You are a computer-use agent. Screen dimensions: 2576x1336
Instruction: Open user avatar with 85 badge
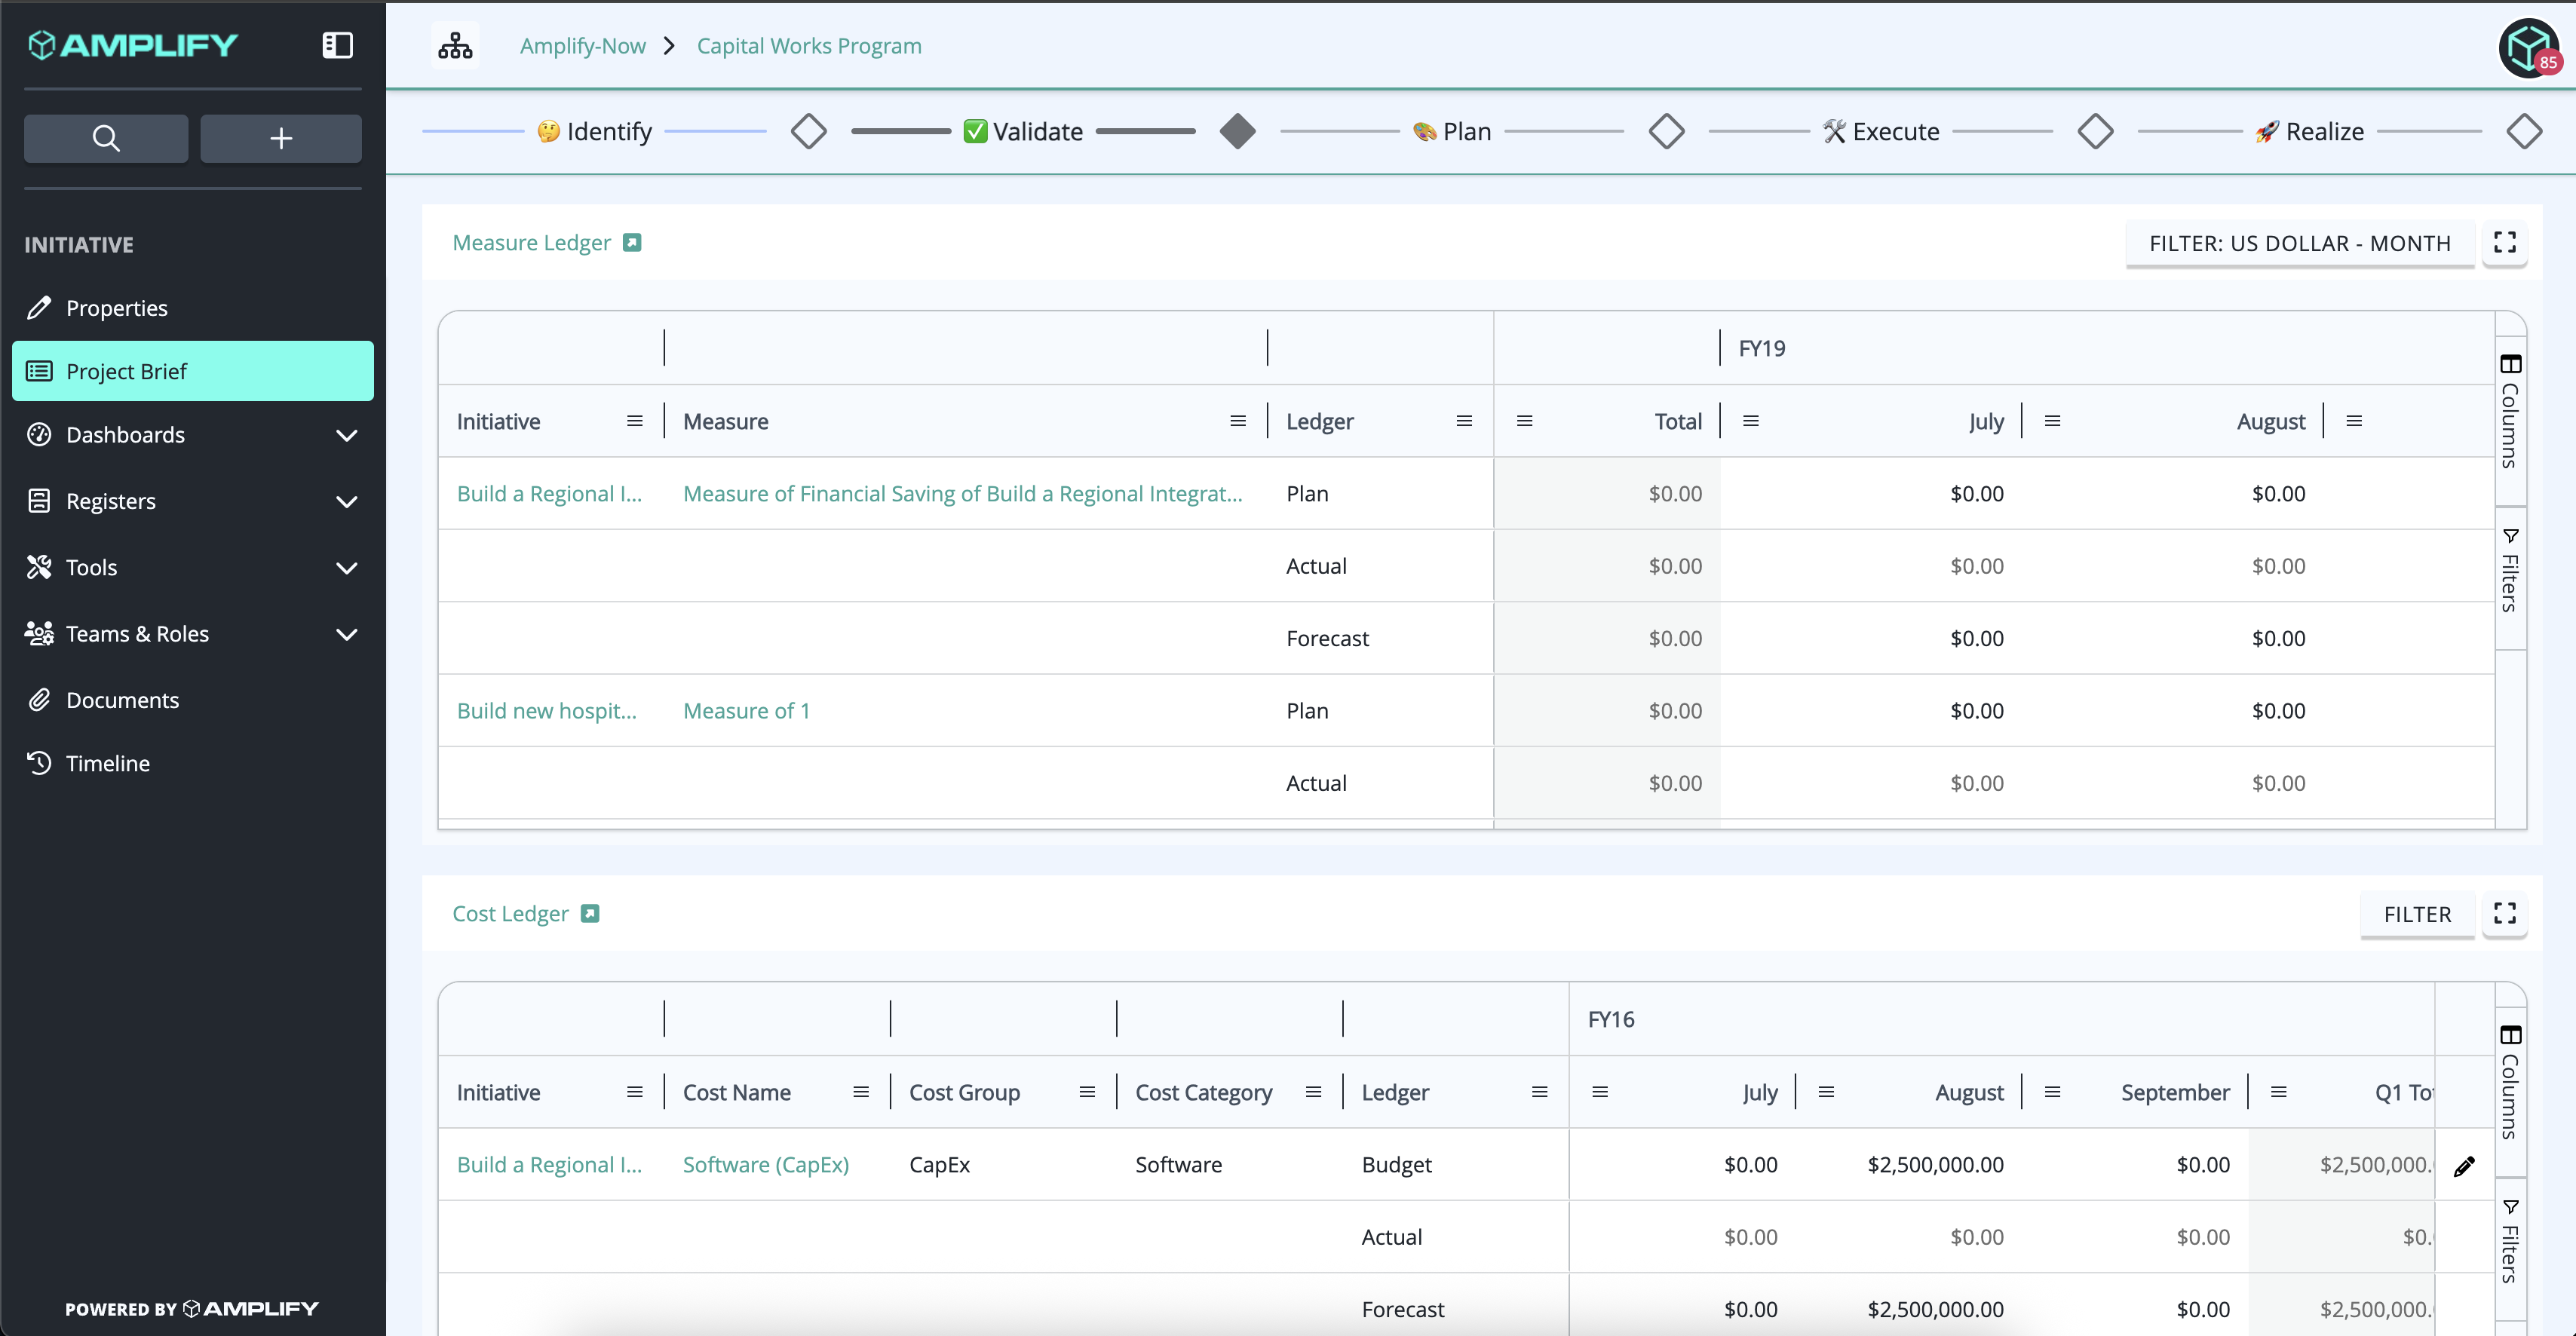(2528, 47)
